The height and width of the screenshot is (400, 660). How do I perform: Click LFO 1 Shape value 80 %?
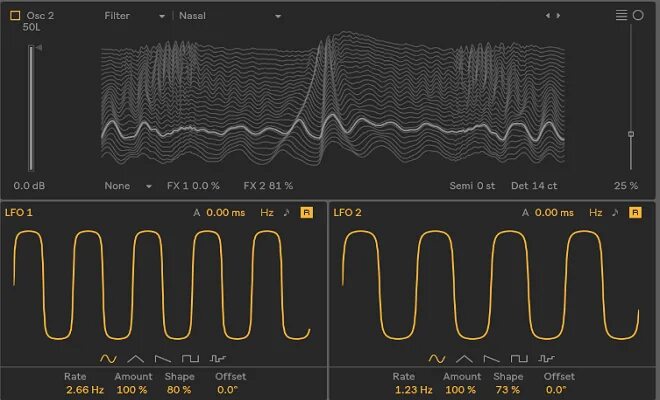coord(179,390)
